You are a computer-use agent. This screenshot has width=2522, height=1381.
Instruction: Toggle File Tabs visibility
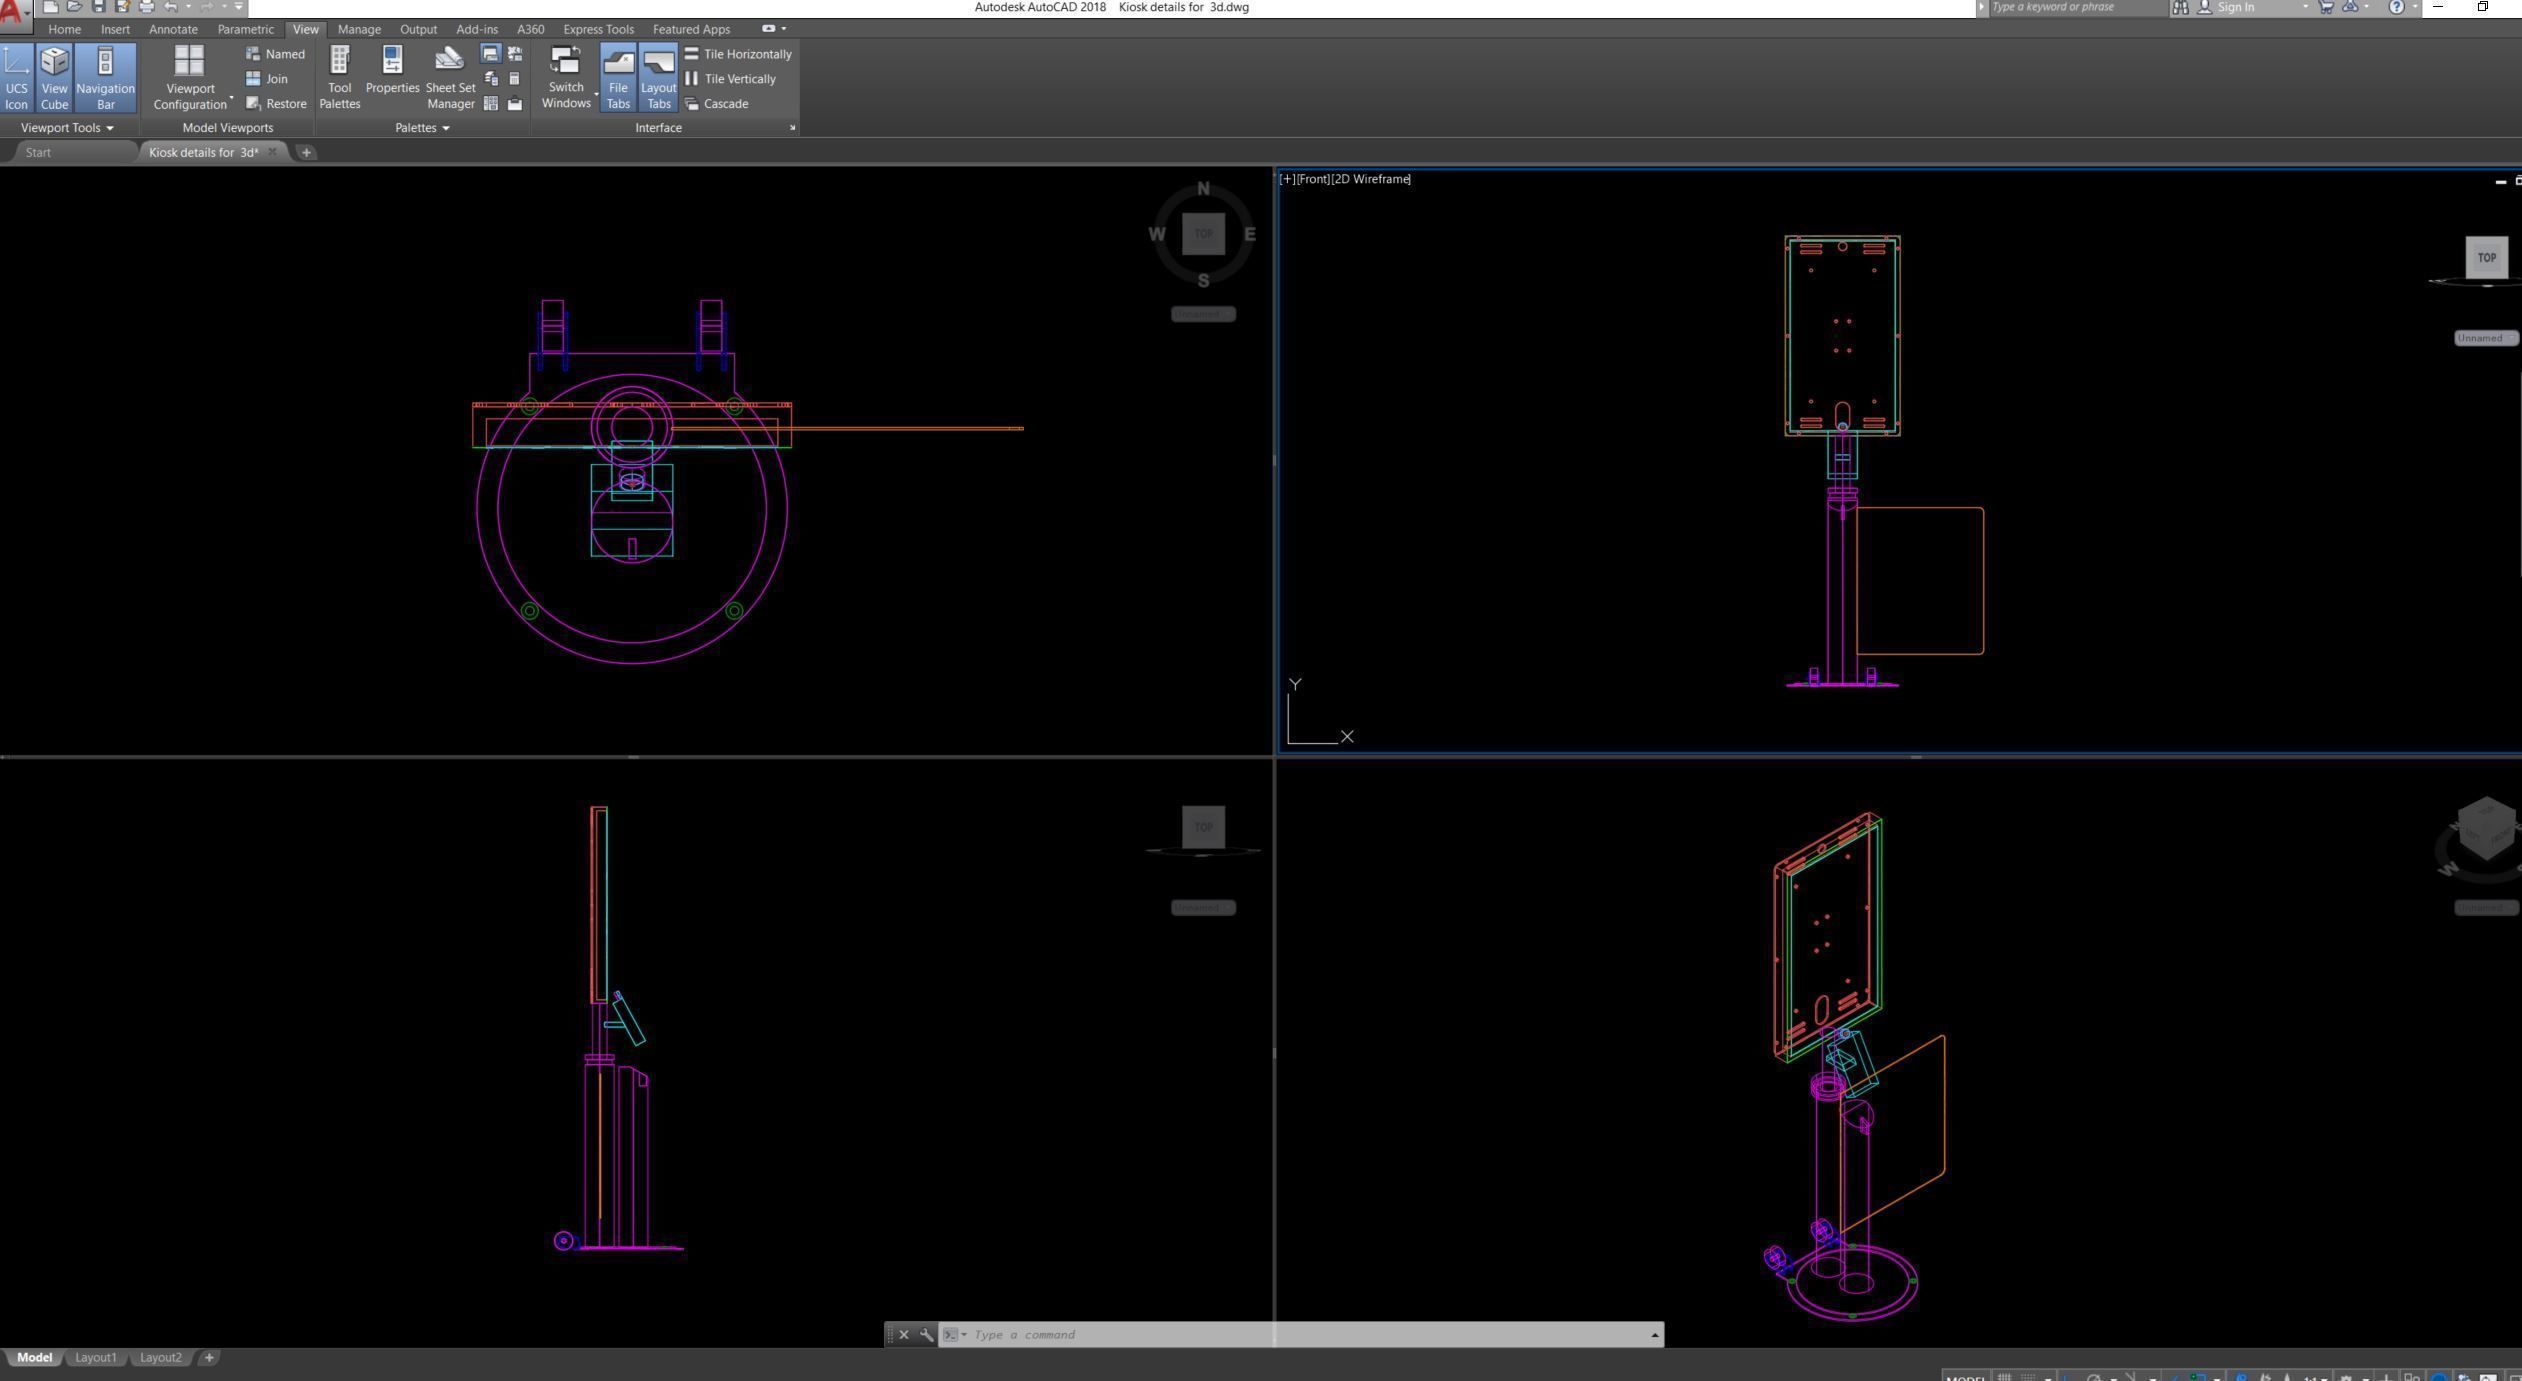pos(618,77)
